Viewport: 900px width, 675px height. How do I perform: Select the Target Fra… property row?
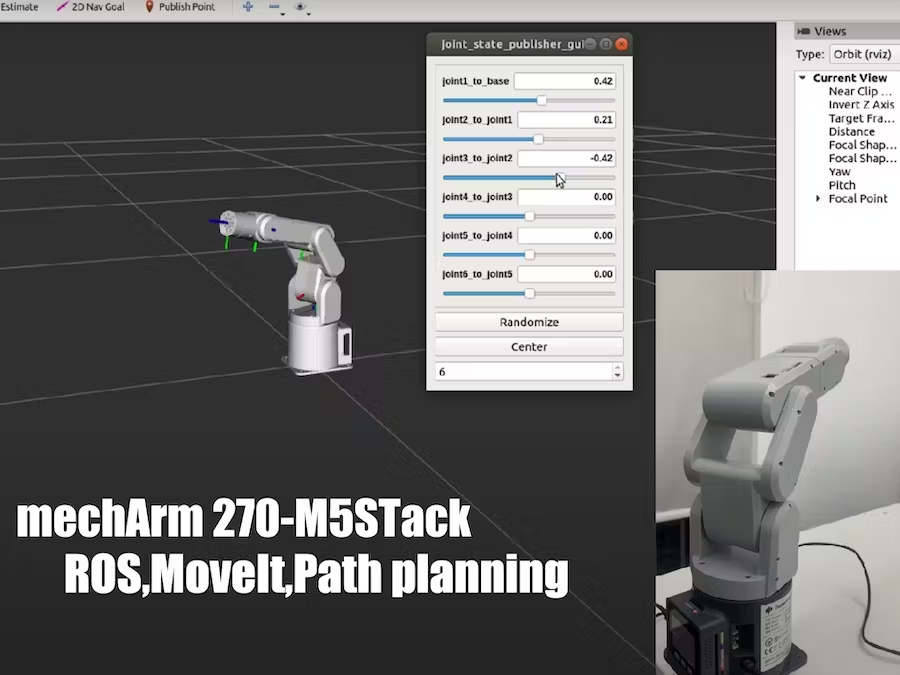pos(861,118)
